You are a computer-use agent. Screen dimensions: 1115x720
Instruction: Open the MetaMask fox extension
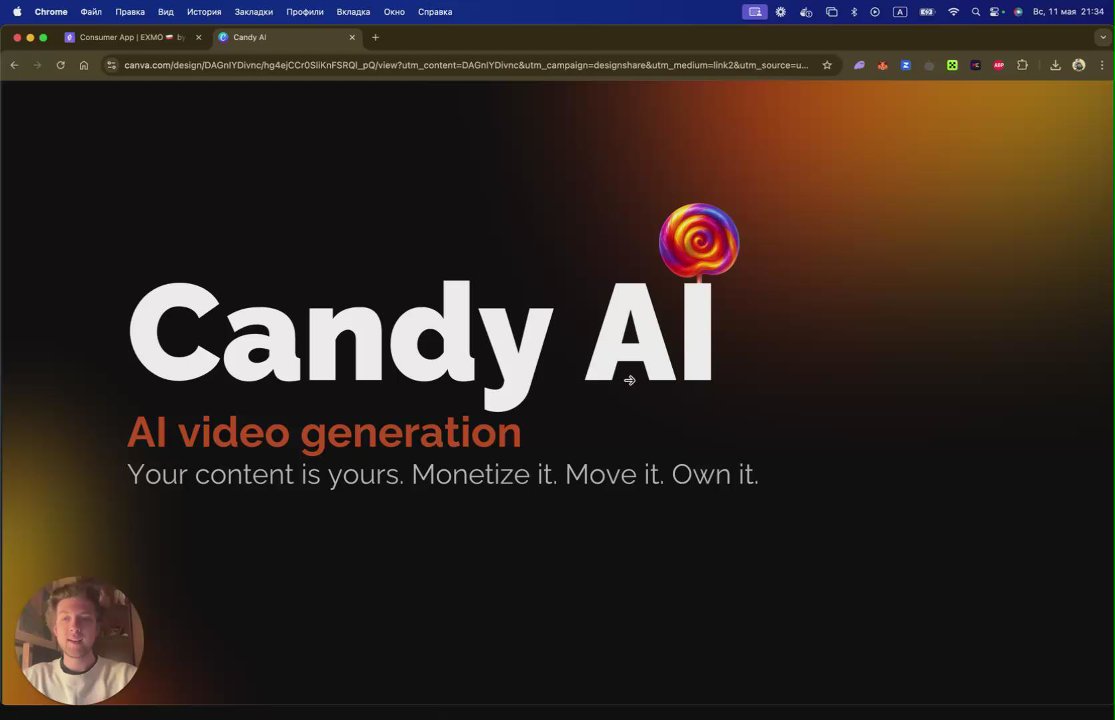[882, 65]
